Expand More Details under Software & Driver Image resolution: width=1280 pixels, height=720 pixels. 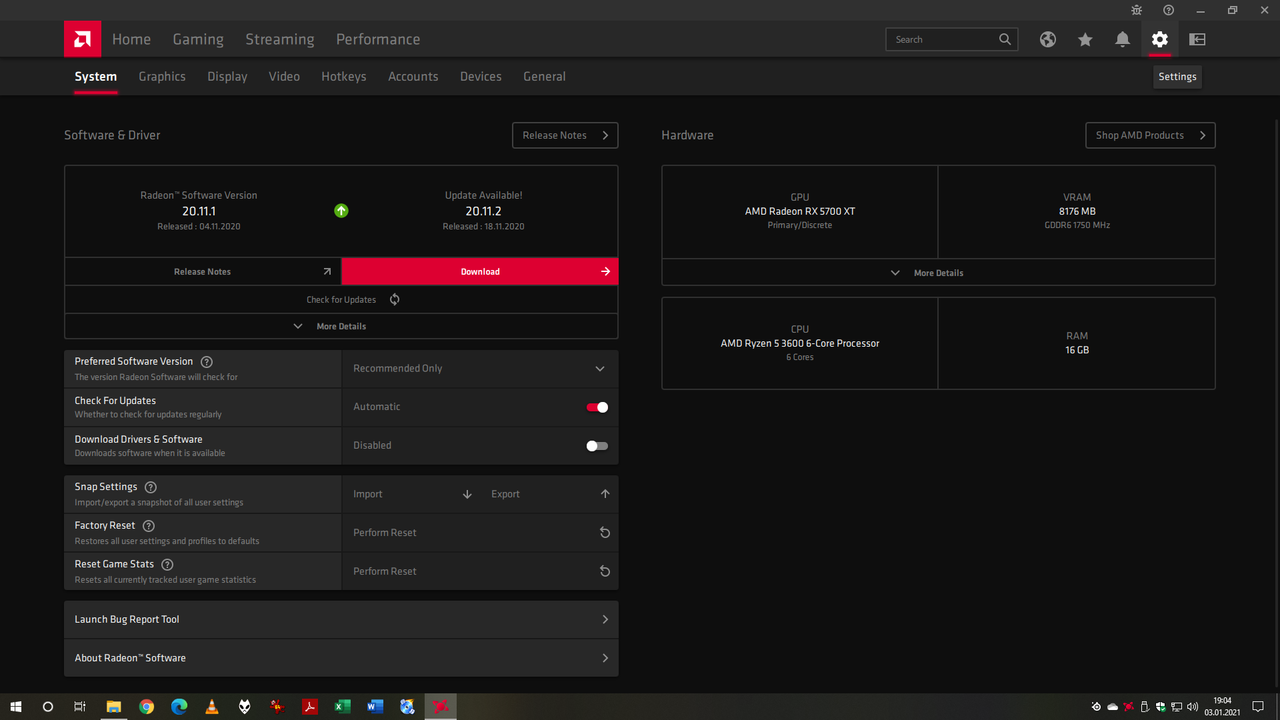click(341, 326)
